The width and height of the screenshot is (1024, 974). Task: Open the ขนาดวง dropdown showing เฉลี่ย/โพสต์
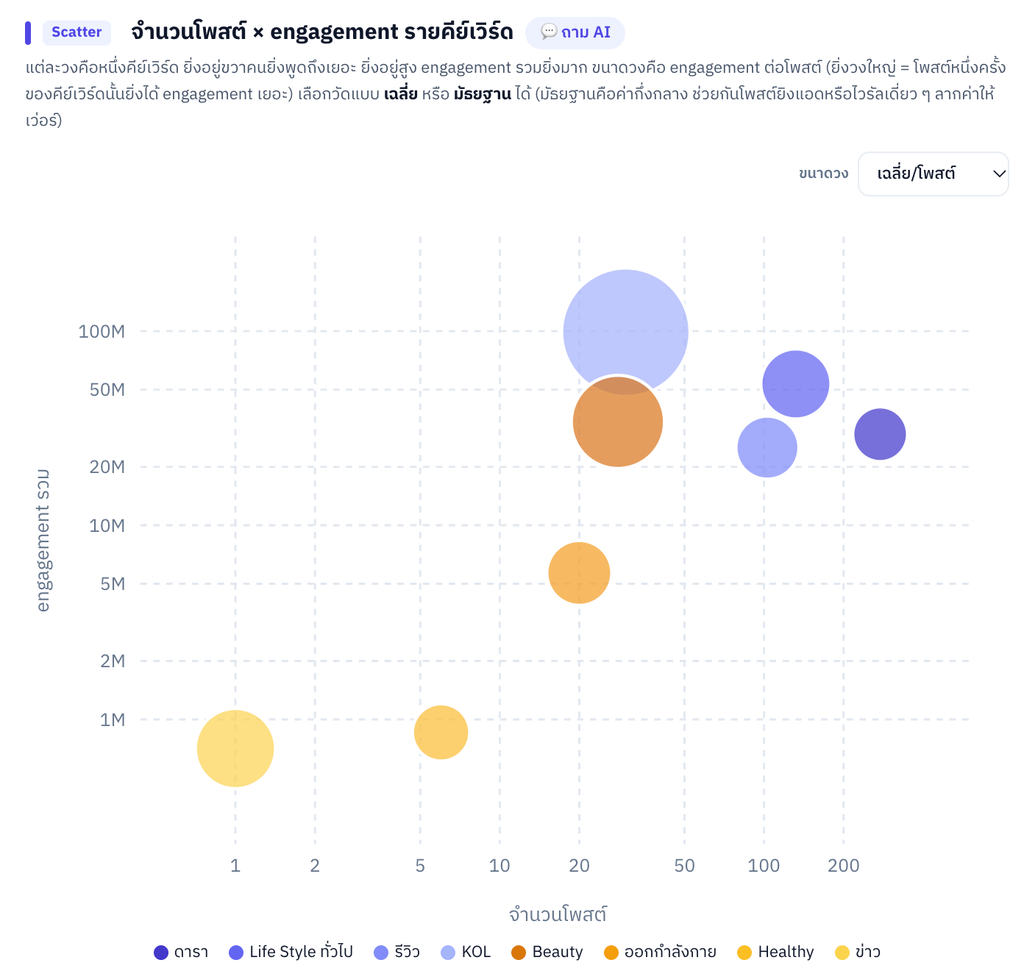point(933,174)
